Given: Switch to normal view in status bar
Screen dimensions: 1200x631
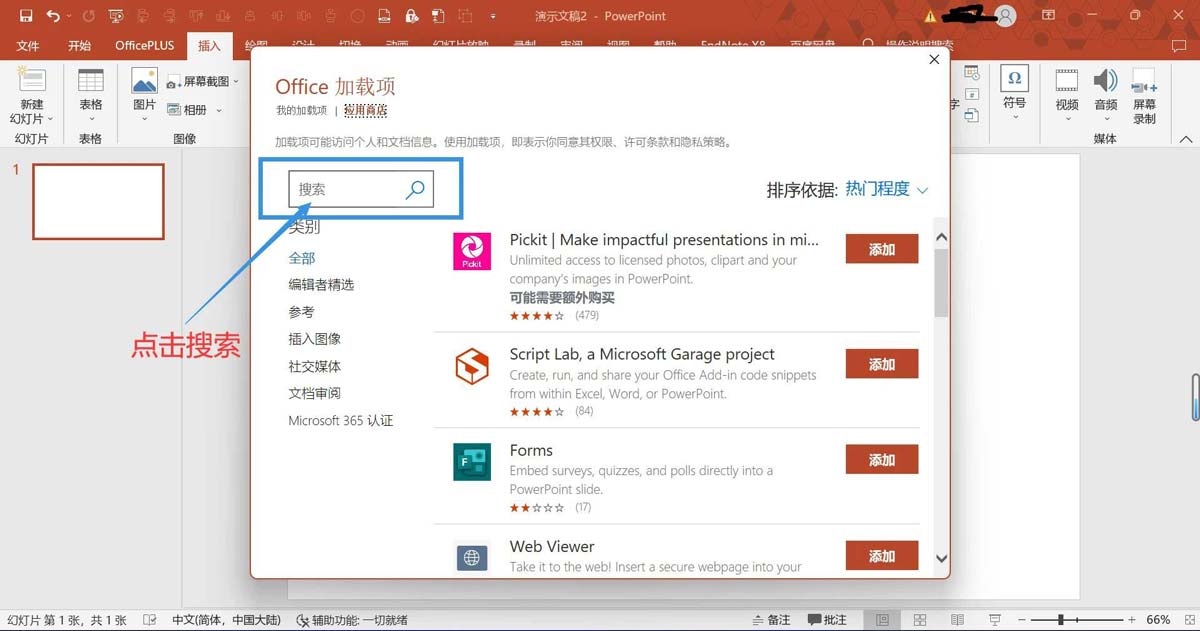Looking at the screenshot, I should pyautogui.click(x=882, y=620).
